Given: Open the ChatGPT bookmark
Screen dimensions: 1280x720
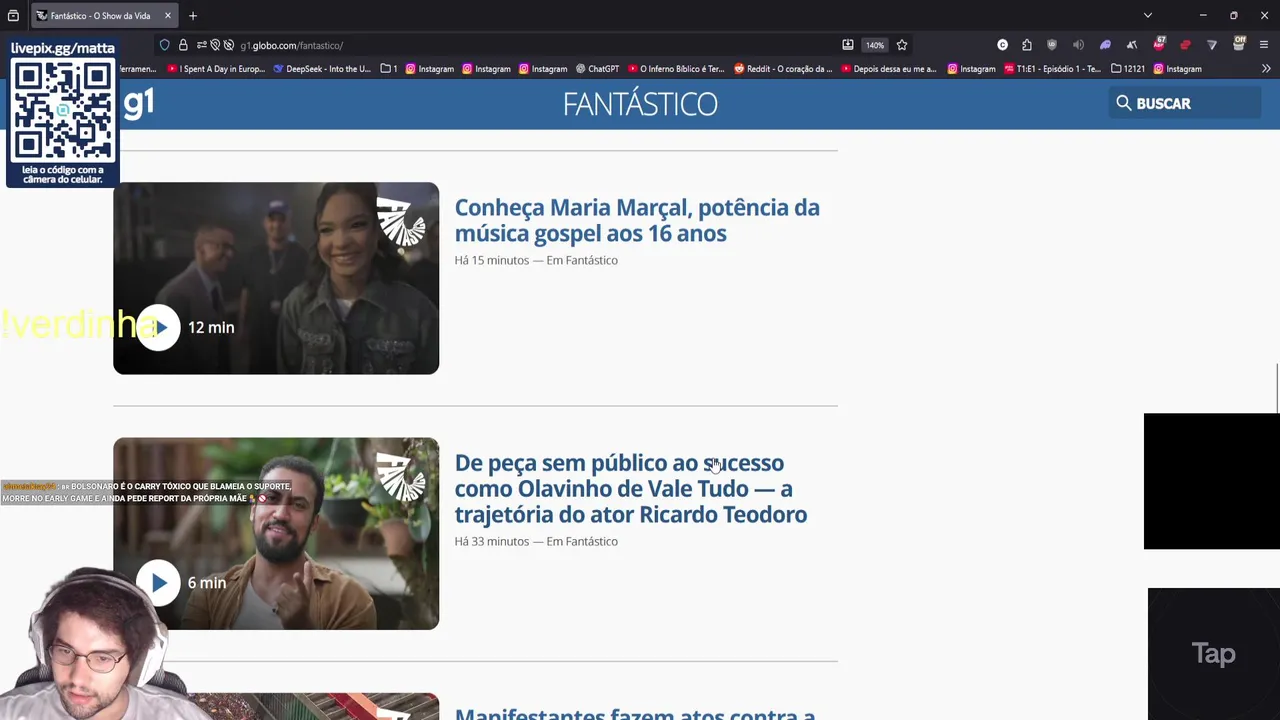Looking at the screenshot, I should (597, 69).
